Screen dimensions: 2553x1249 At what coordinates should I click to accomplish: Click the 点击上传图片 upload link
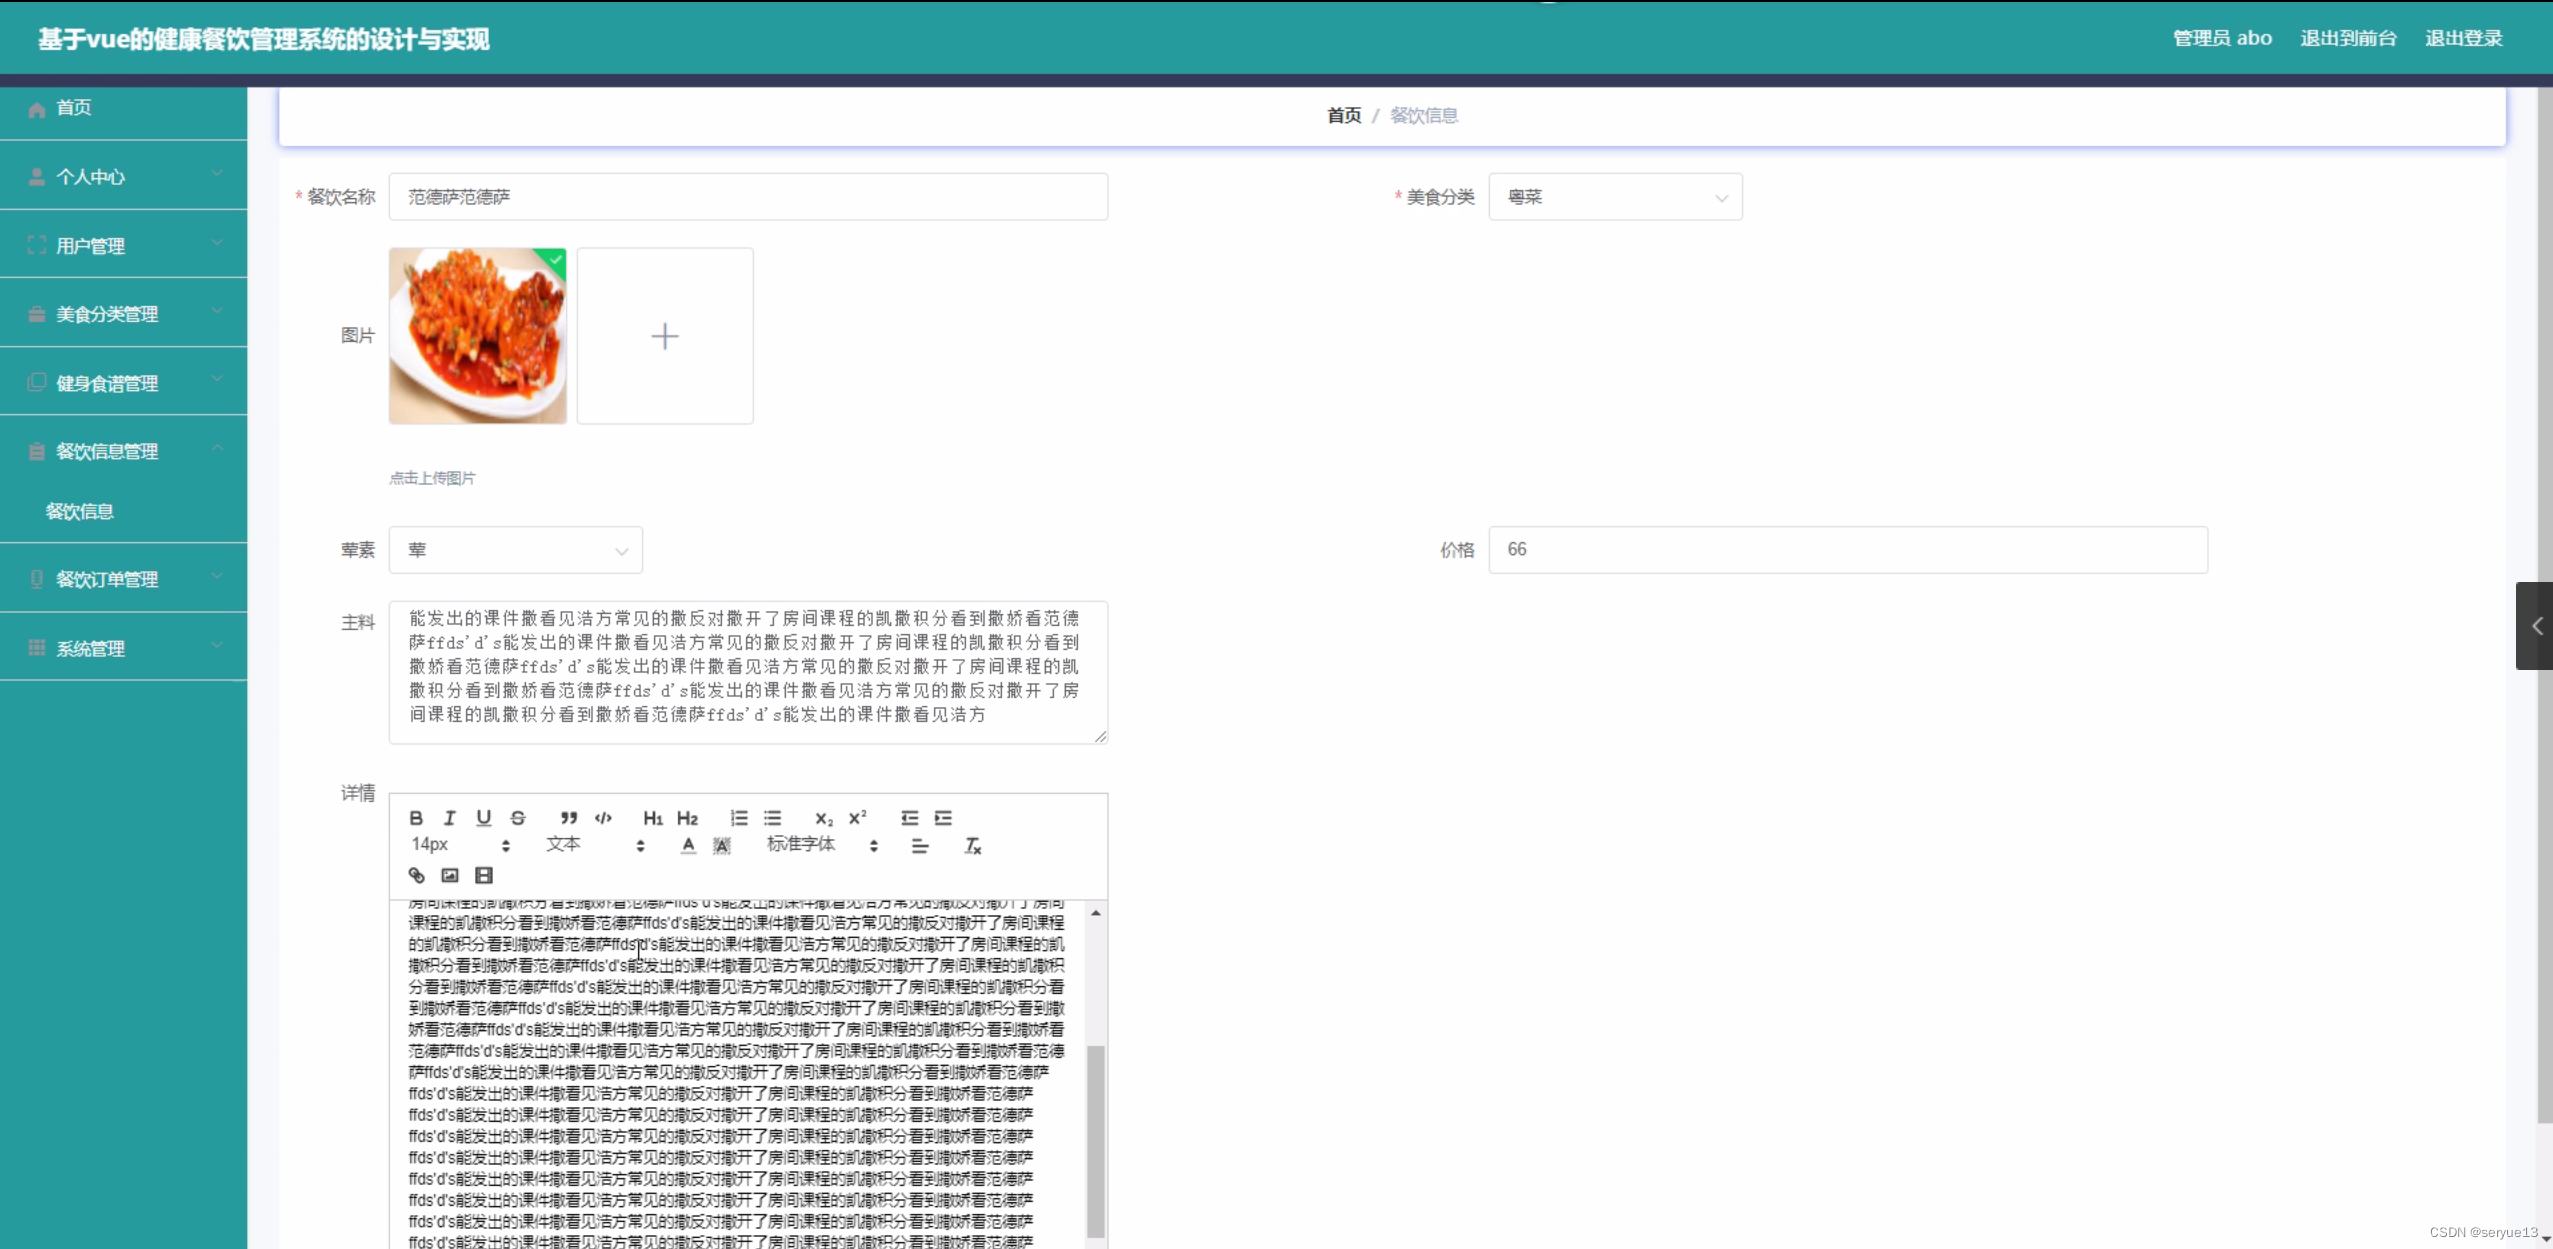click(433, 478)
